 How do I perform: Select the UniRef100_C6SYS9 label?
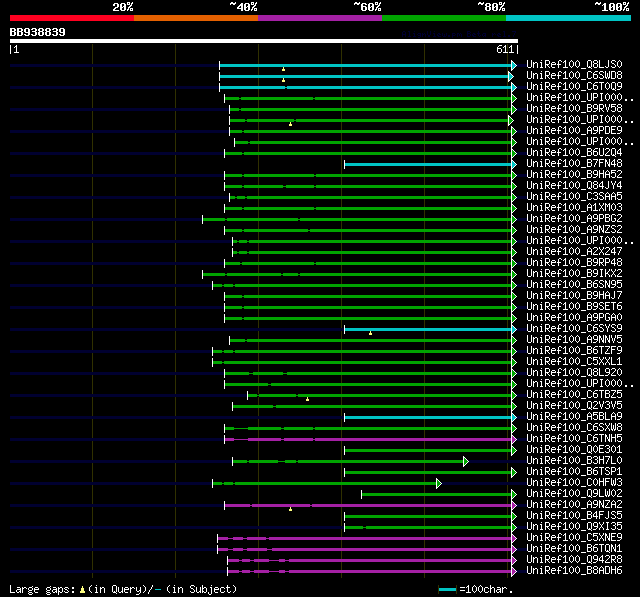(x=574, y=329)
